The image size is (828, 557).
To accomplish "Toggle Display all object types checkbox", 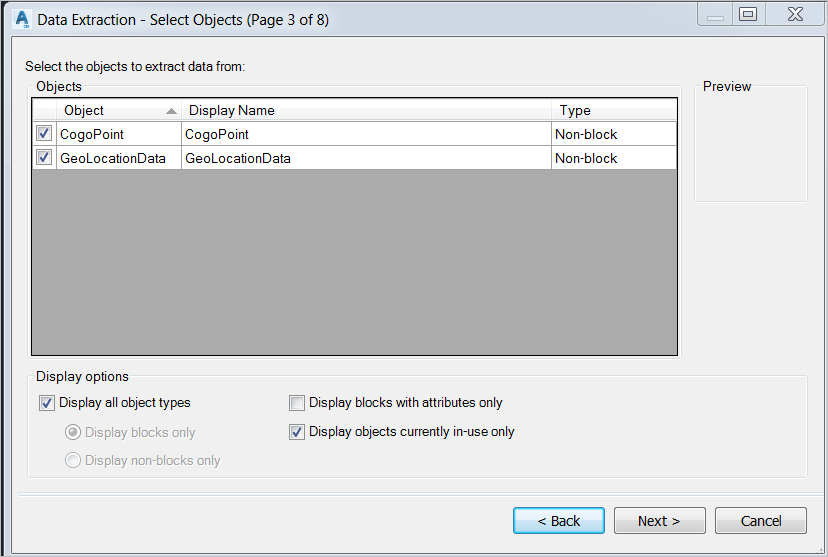I will tap(46, 403).
